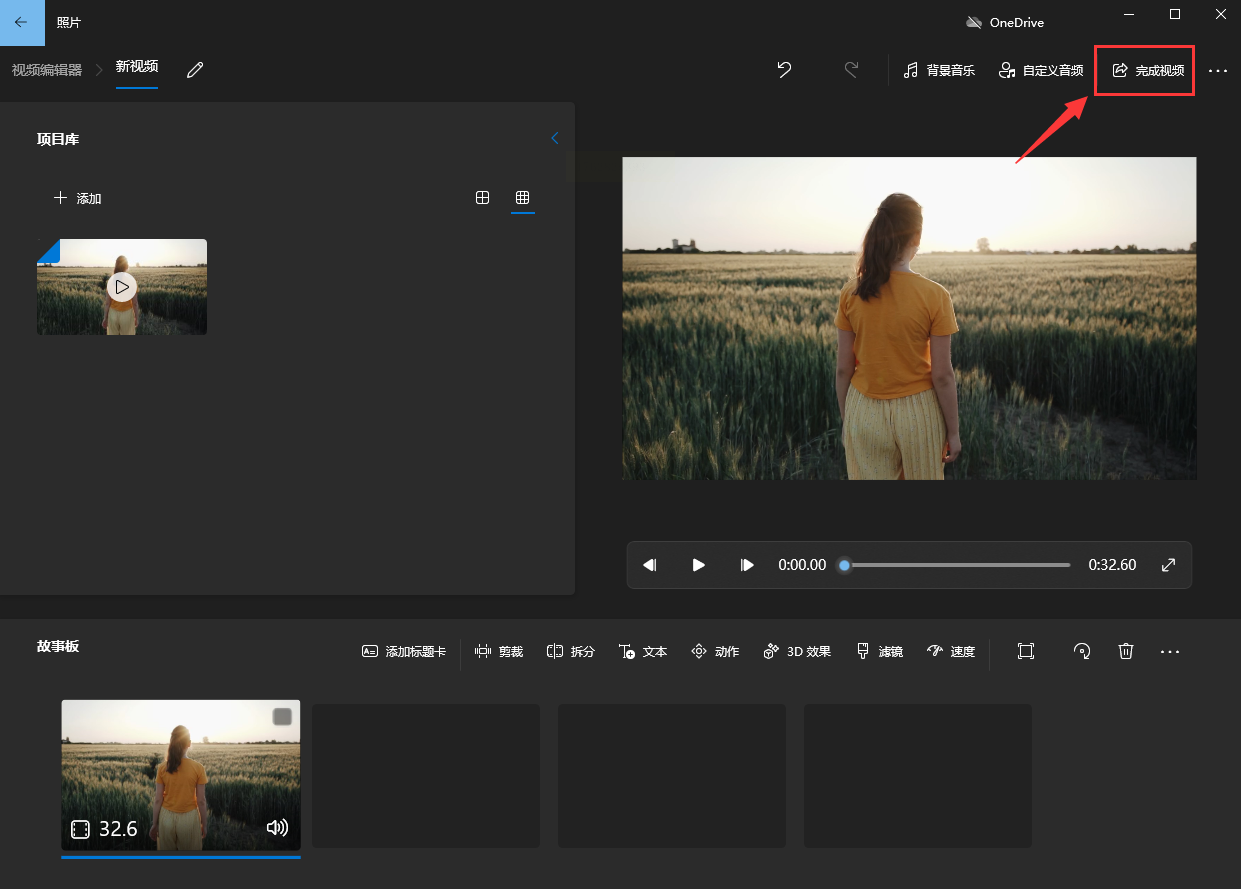Click 完成视频 to finish video
The image size is (1241, 889).
[1147, 71]
